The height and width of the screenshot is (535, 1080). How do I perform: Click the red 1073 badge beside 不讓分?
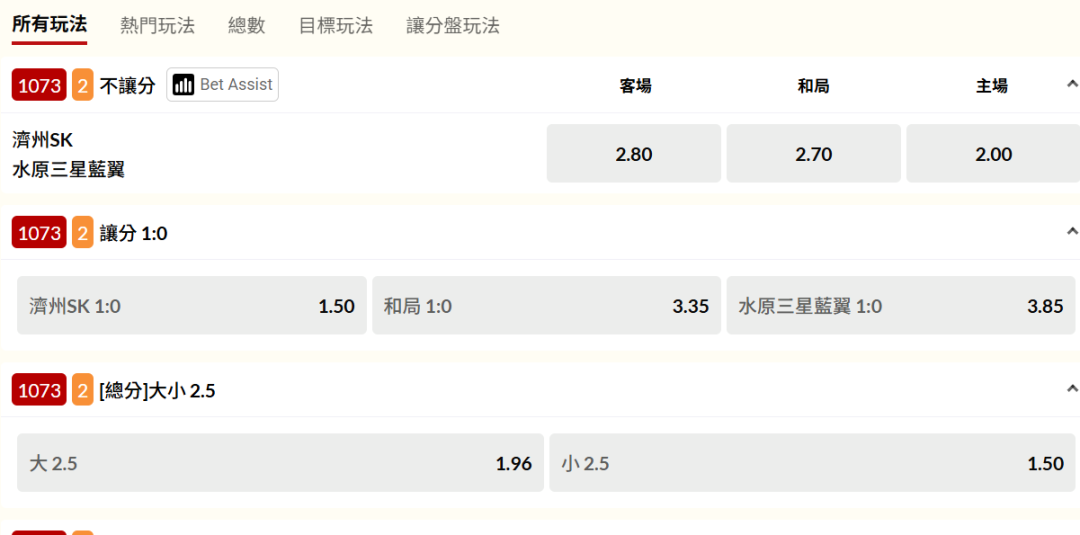[40, 86]
